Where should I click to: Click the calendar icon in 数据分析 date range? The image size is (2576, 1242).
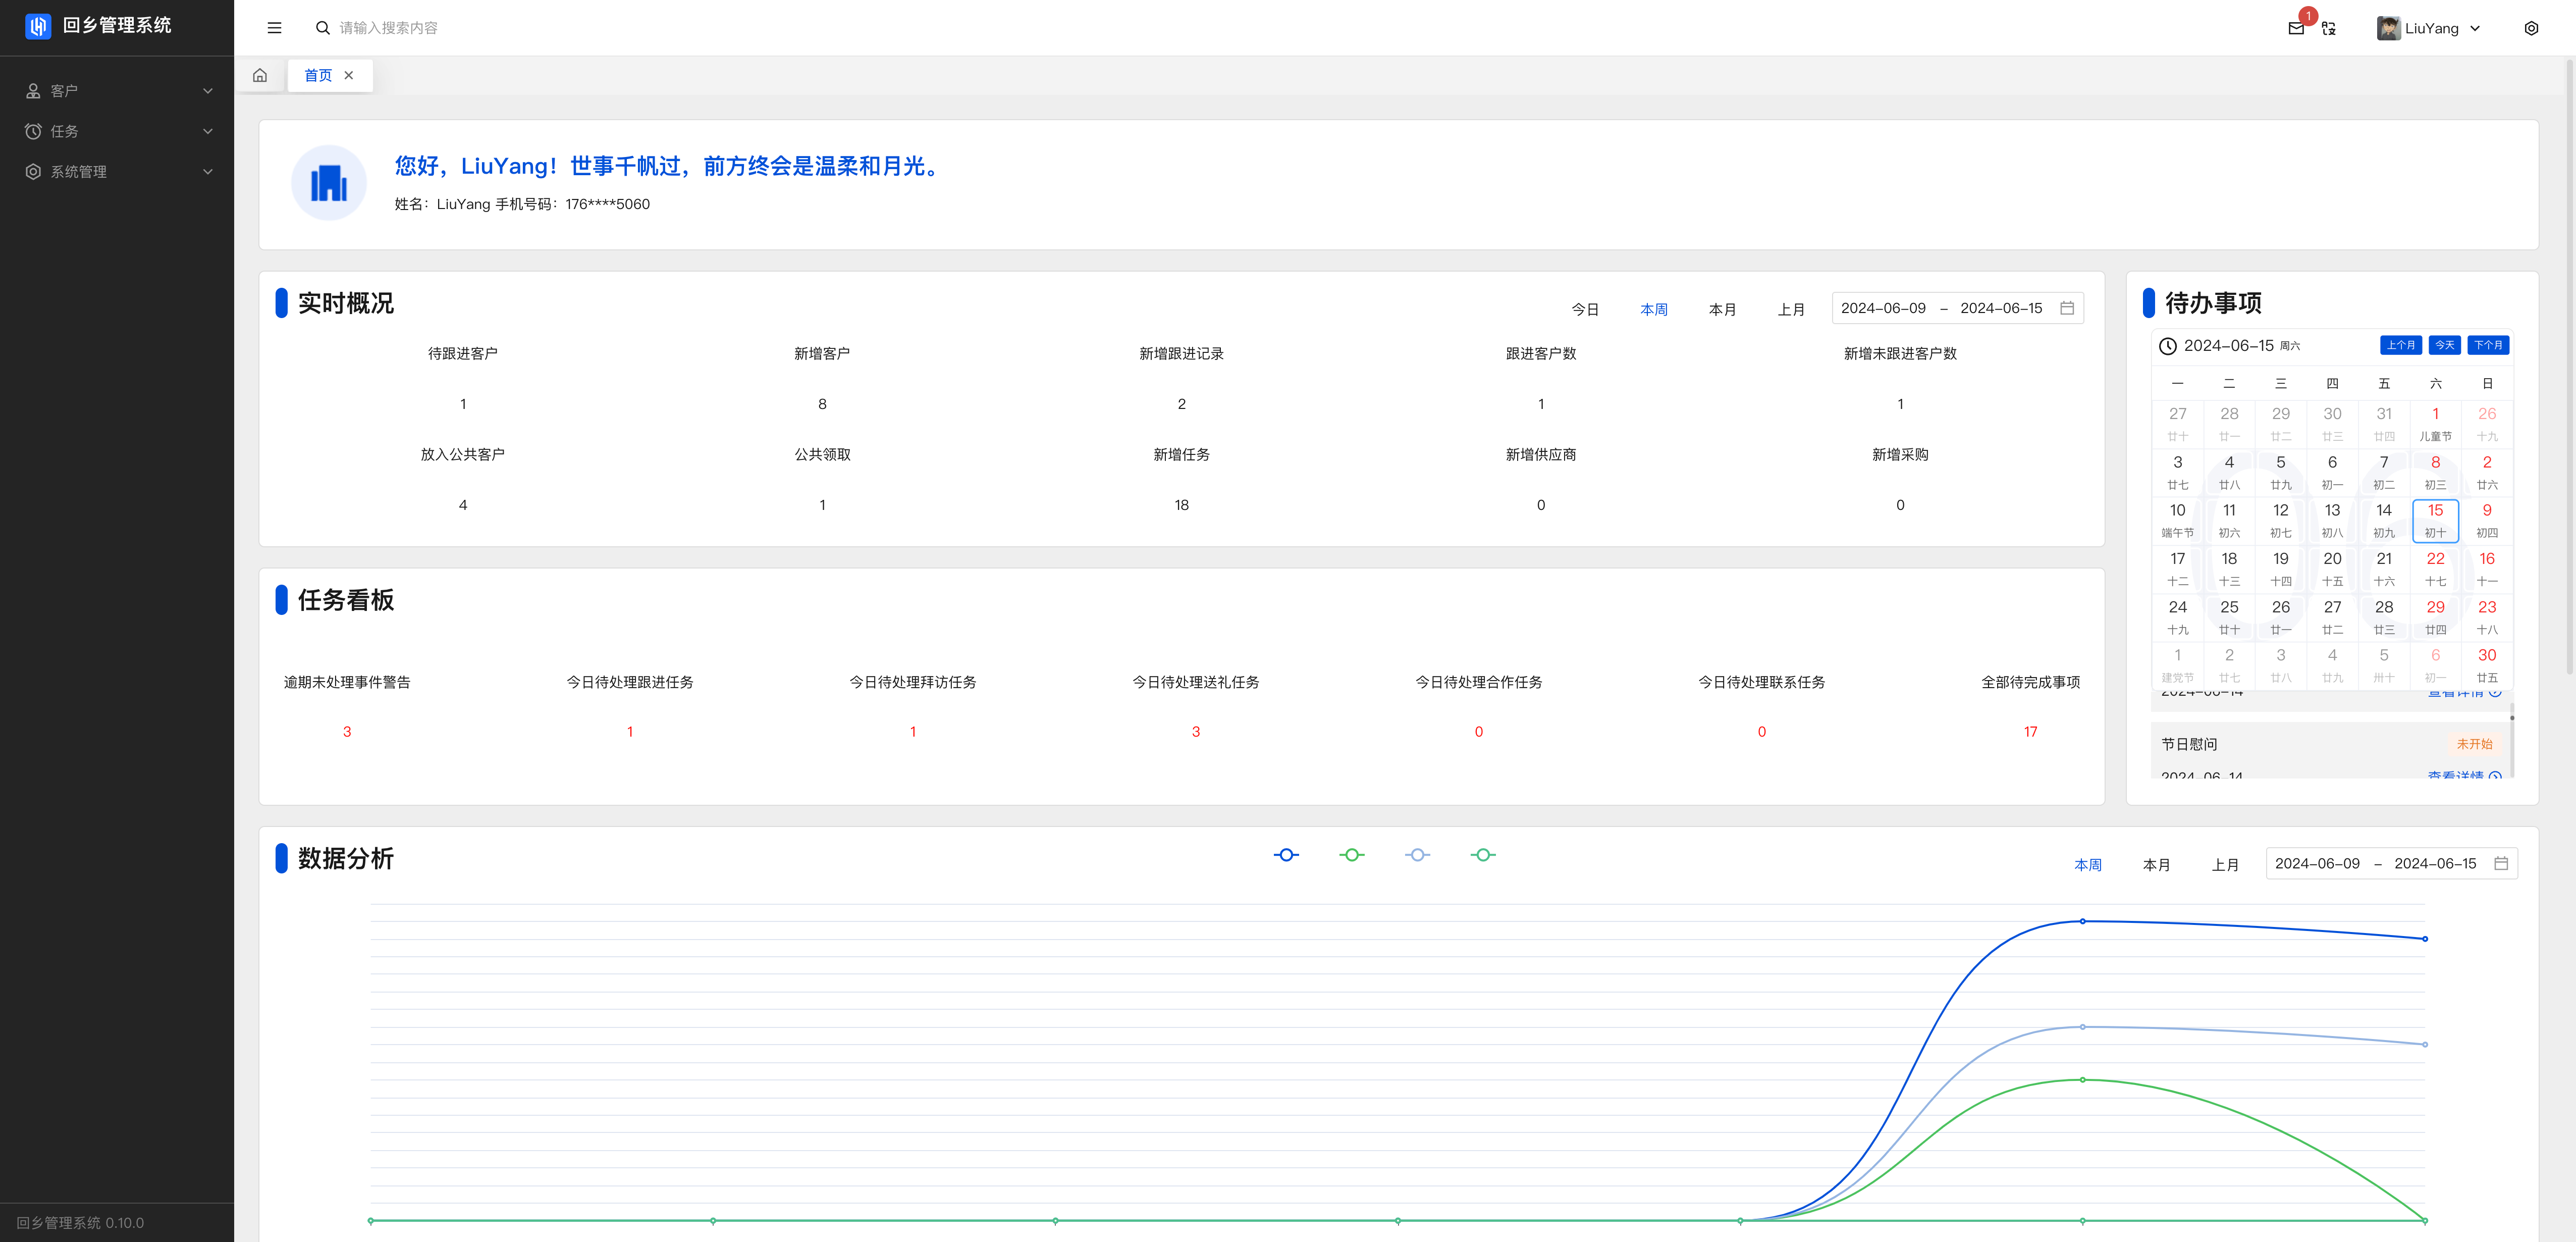(2501, 863)
